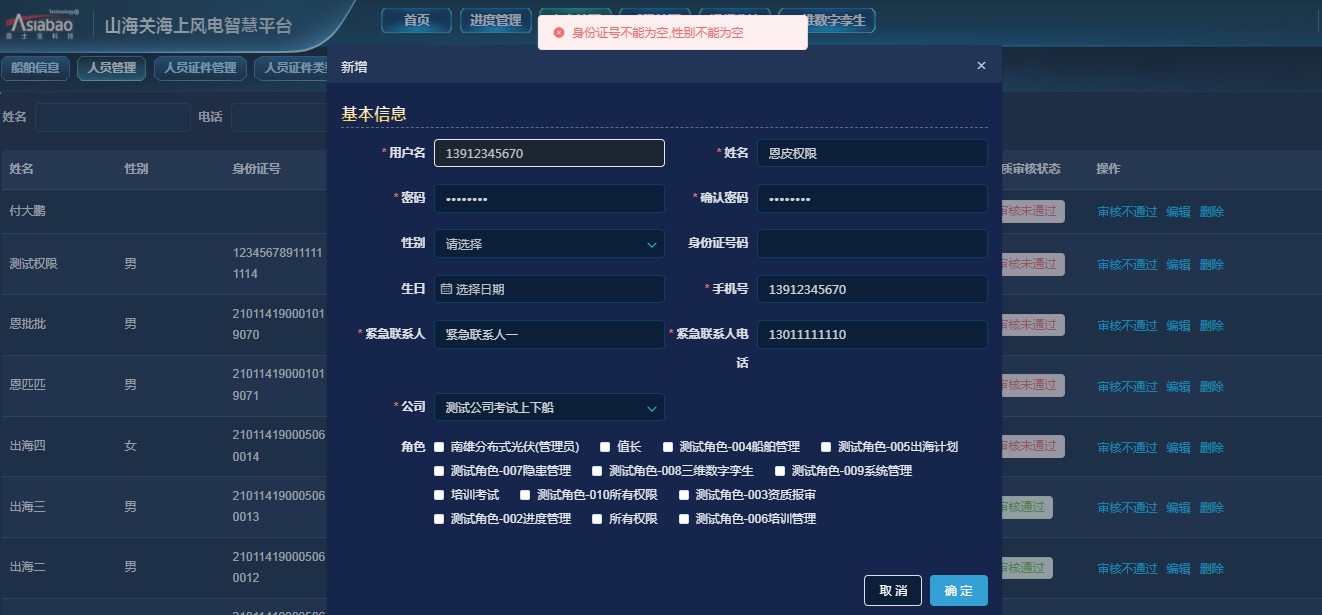This screenshot has height=615, width=1322.
Task: Click the 用户名 input field
Action: pyautogui.click(x=549, y=153)
